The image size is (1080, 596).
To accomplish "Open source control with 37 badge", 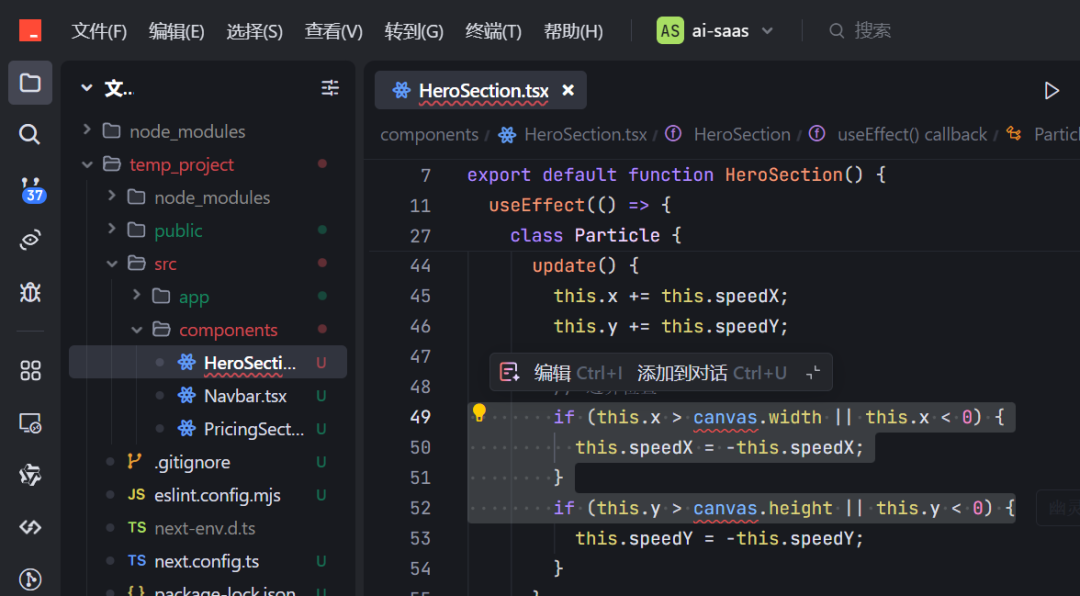I will coord(31,187).
